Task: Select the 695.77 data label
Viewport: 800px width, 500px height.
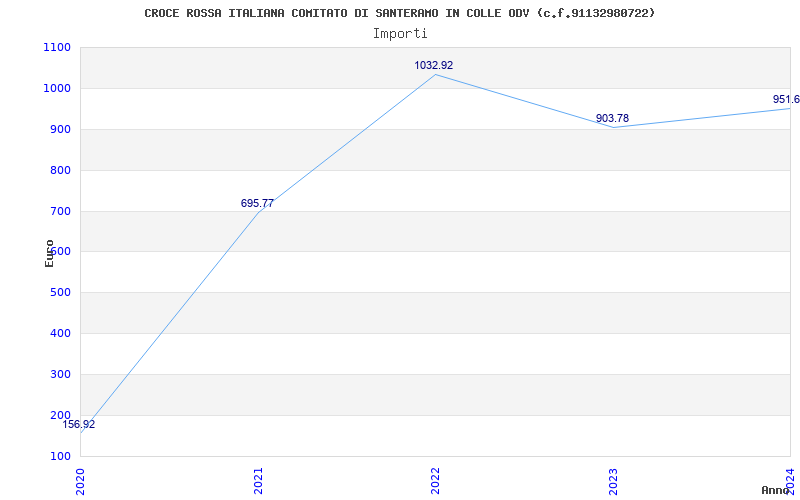Action: point(257,203)
